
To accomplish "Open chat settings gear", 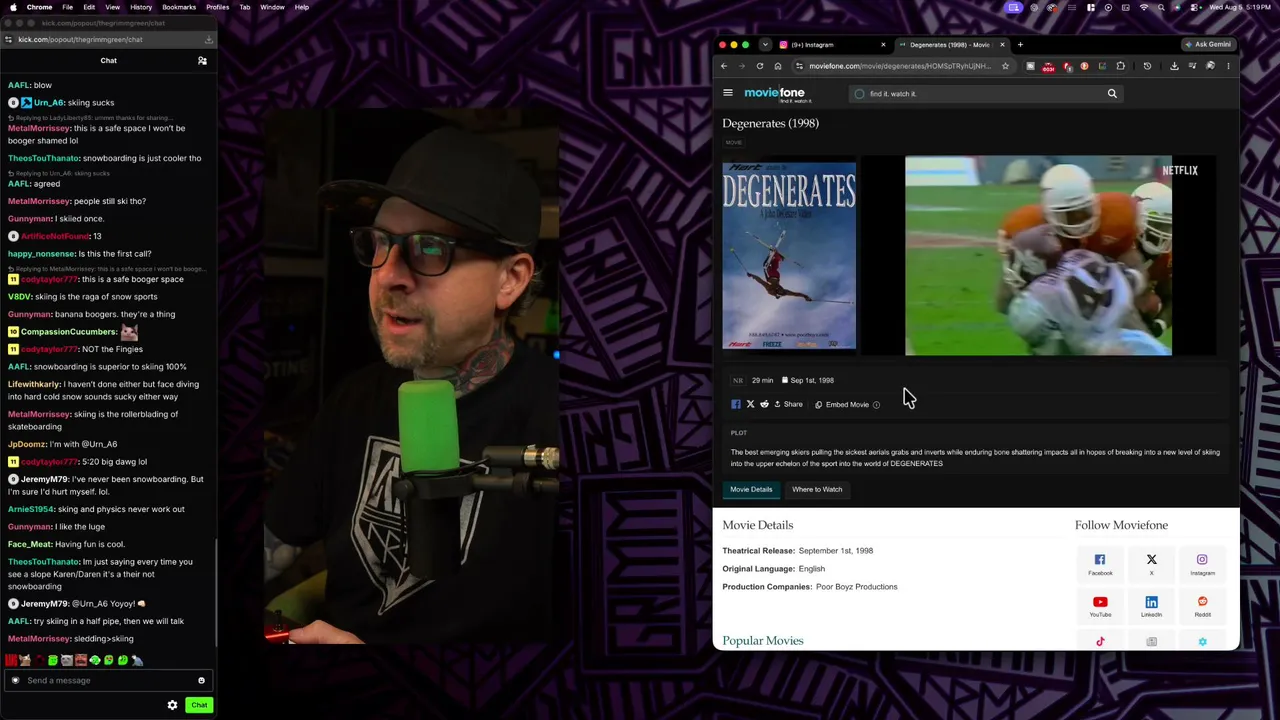I will (172, 705).
